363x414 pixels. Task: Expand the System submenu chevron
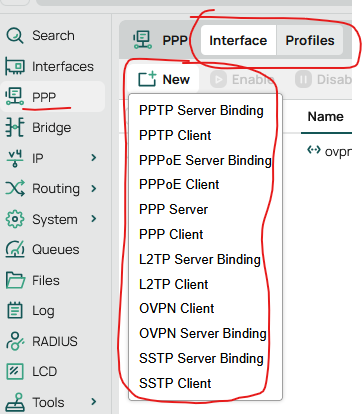pyautogui.click(x=94, y=219)
